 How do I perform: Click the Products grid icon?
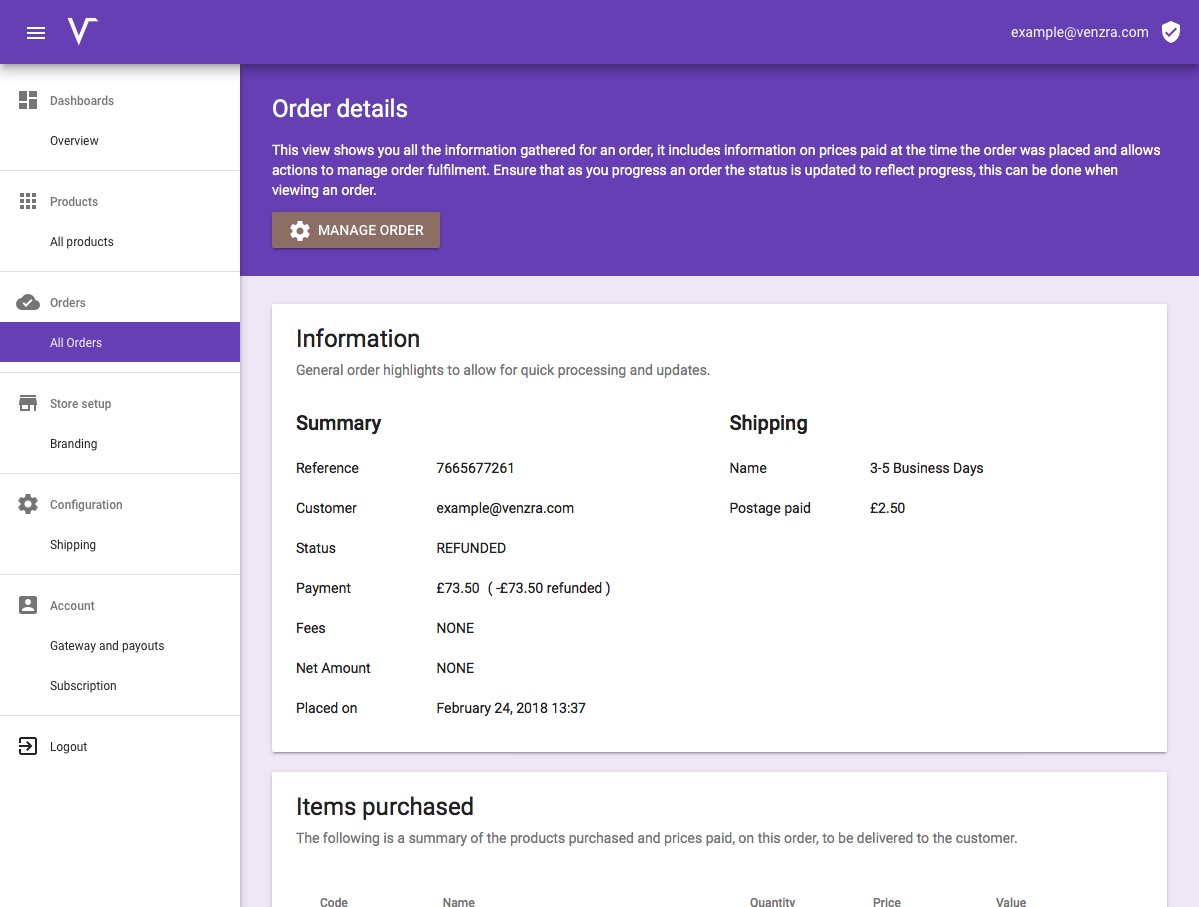(x=28, y=201)
